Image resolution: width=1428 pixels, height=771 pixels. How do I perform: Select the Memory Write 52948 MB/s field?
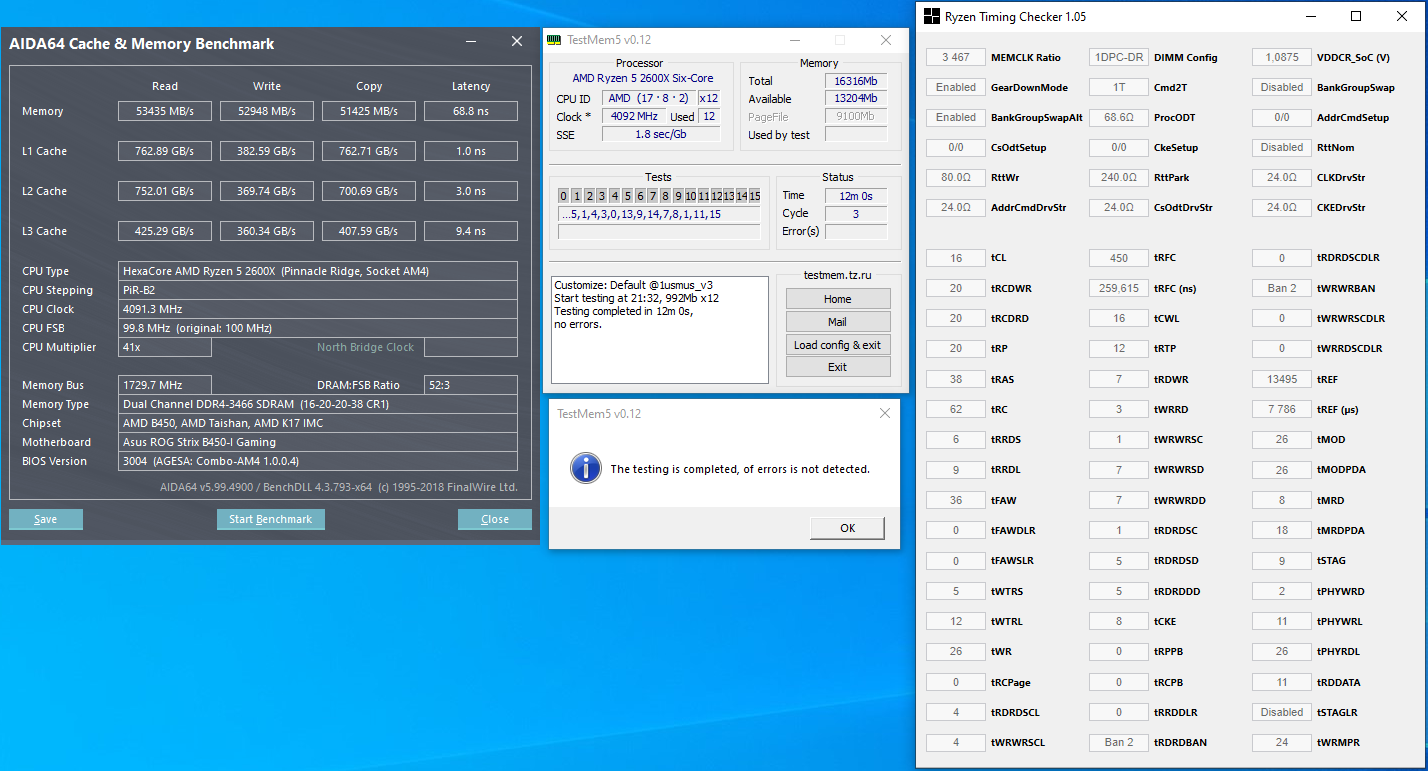[x=267, y=111]
